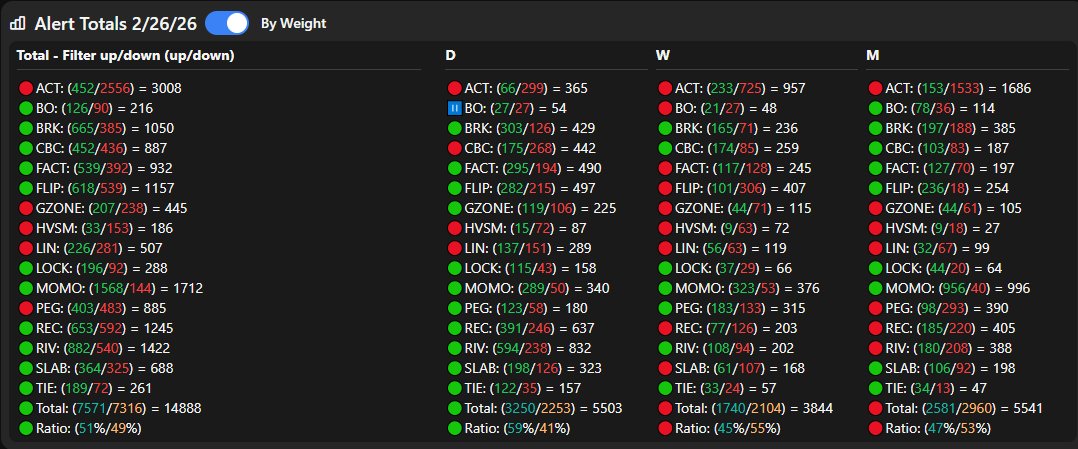Screen dimensions: 1078x449
Task: Click the red dot beside Total column GZONE
Action: pos(26,208)
